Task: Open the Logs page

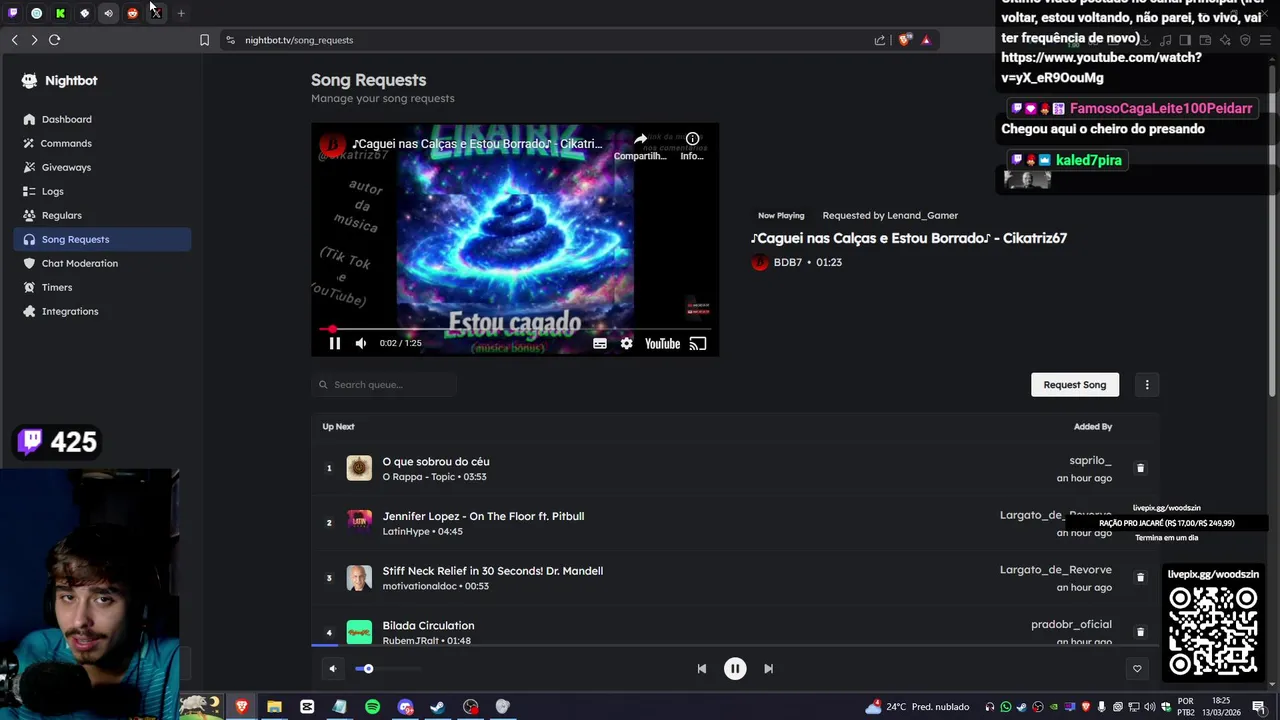Action: coord(52,191)
